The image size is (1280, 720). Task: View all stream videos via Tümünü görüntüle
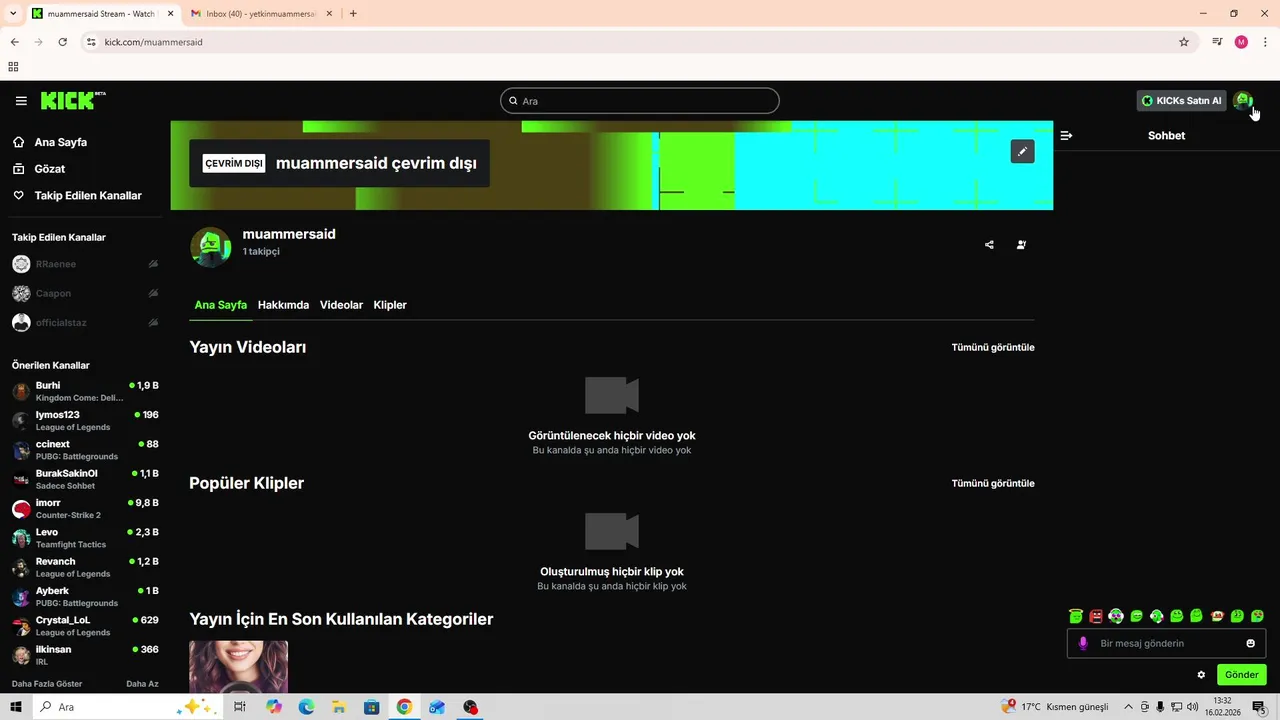993,347
